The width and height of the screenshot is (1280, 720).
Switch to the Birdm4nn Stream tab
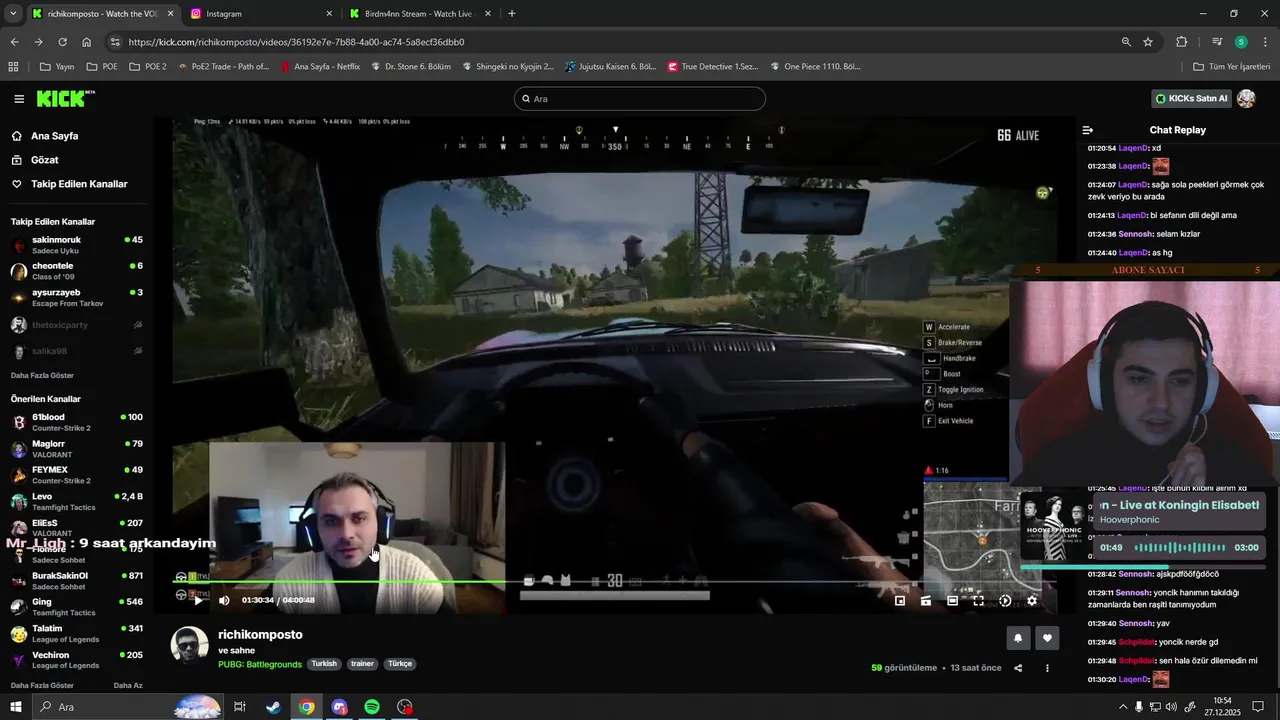tap(420, 14)
